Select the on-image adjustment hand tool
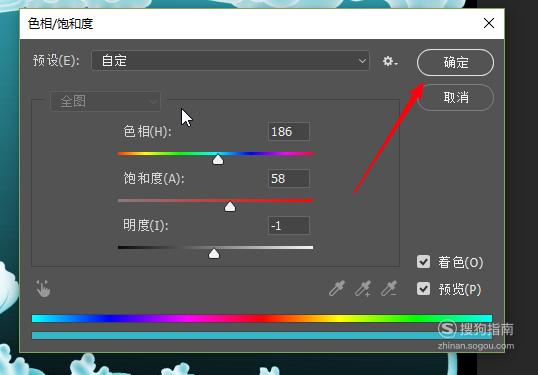Screen dimensions: 538x375 tap(43, 289)
